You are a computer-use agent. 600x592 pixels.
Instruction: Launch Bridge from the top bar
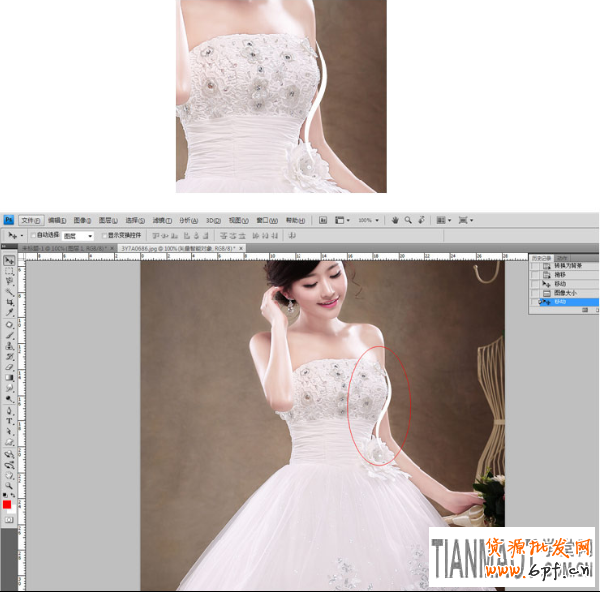coord(323,219)
